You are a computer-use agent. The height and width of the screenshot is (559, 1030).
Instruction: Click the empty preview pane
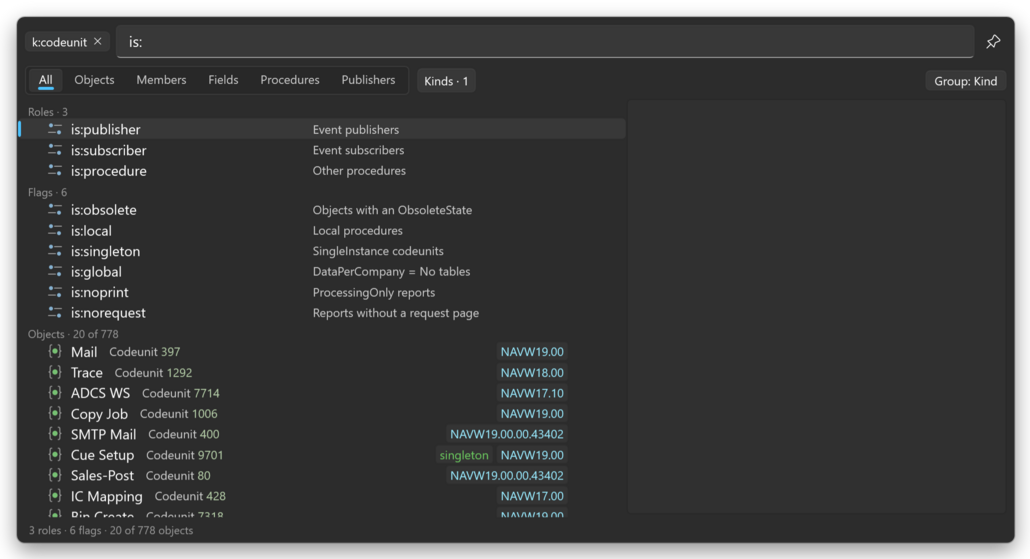pos(817,306)
